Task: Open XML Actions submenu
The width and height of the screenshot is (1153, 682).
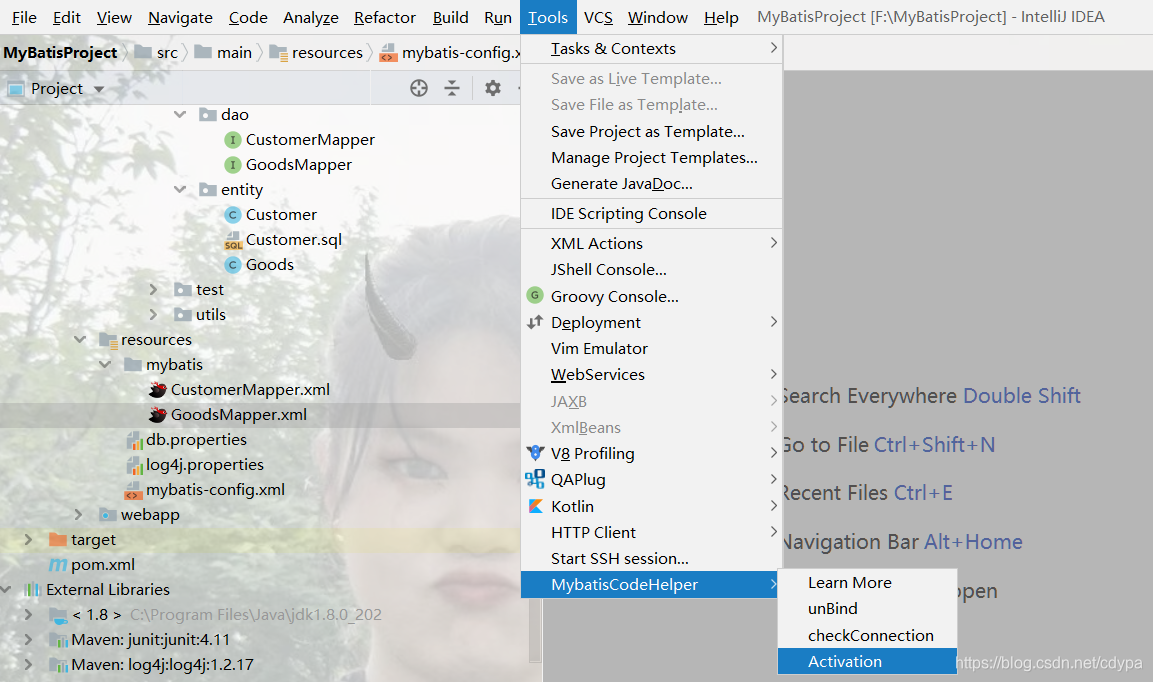Action: pos(652,244)
